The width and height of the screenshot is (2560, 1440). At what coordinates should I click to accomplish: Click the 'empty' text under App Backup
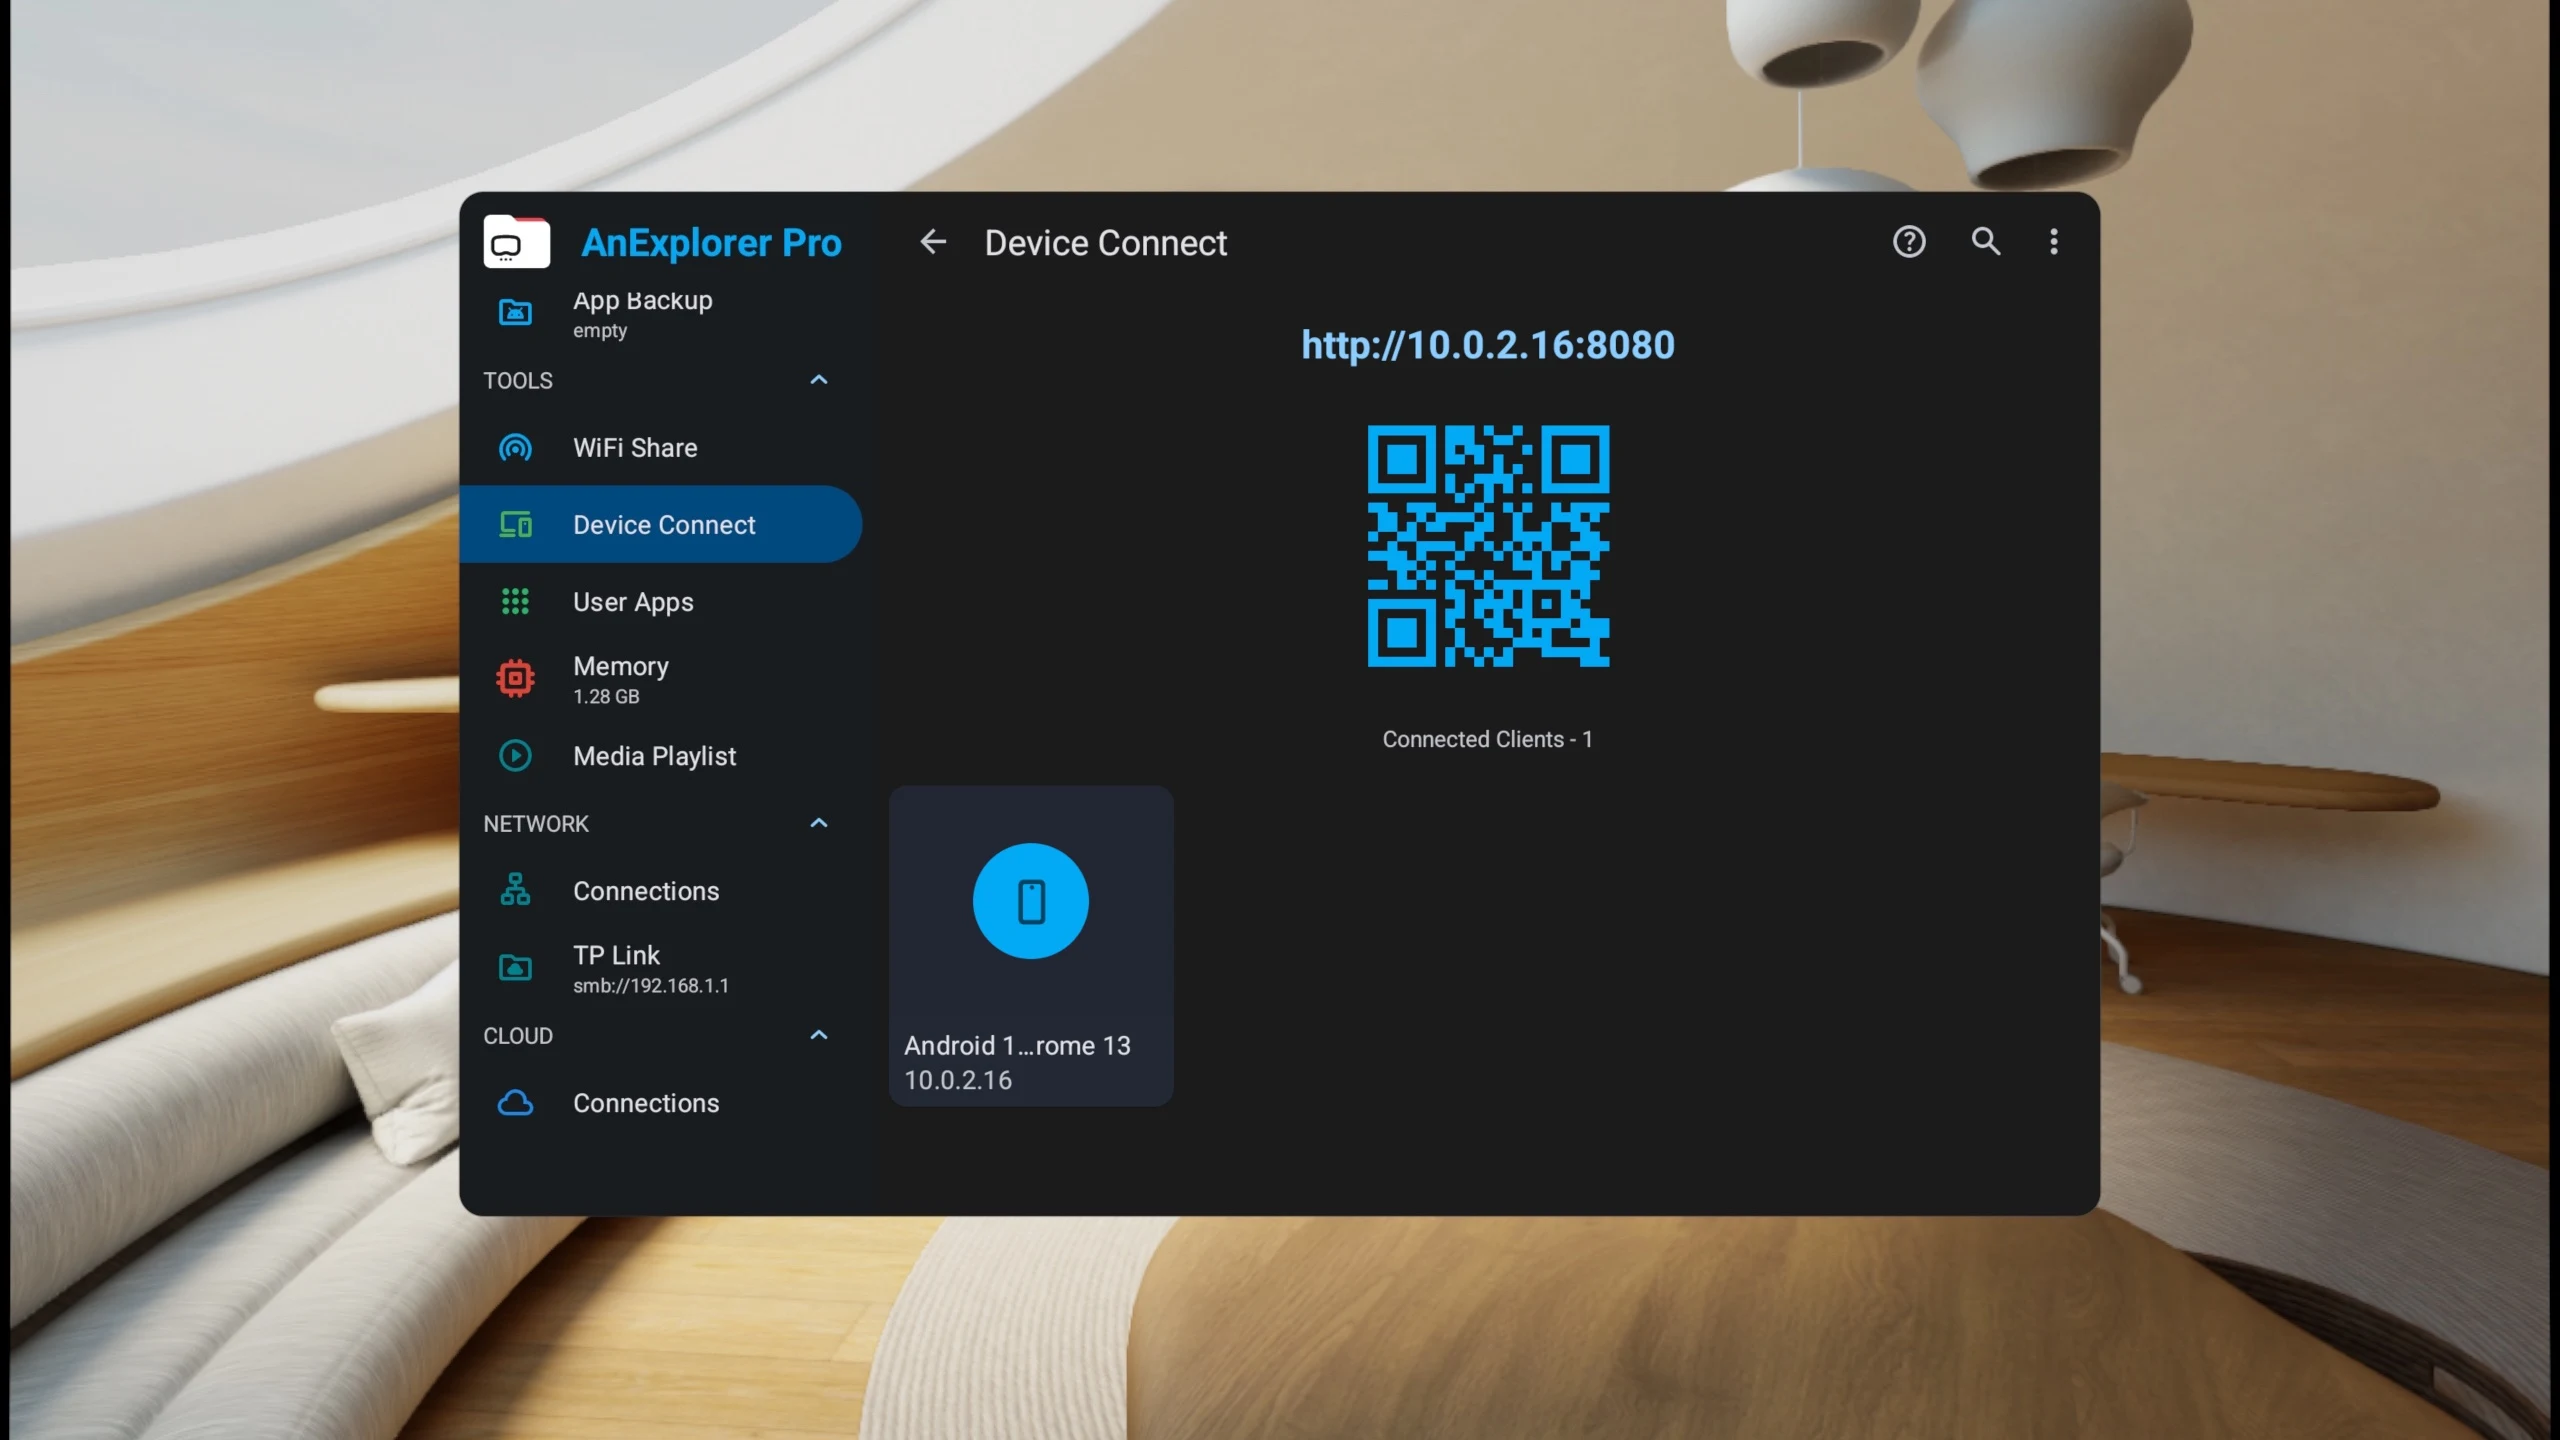point(600,331)
